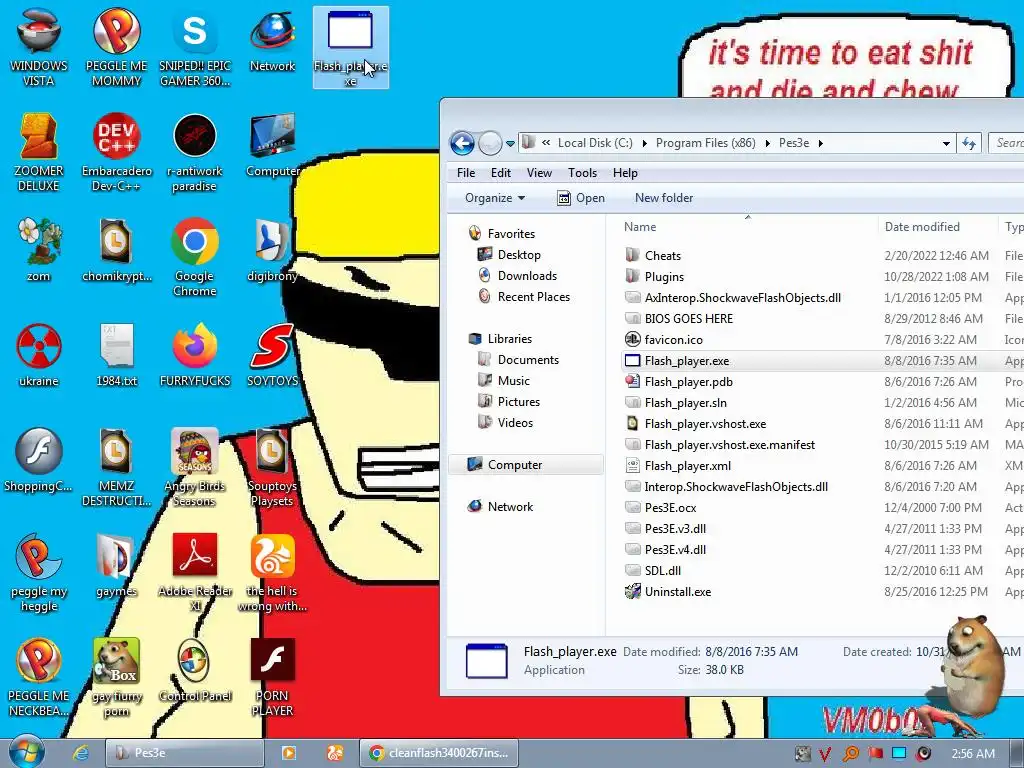Screen dimensions: 1024x768
Task: Open the Organize dropdown menu
Action: [494, 198]
